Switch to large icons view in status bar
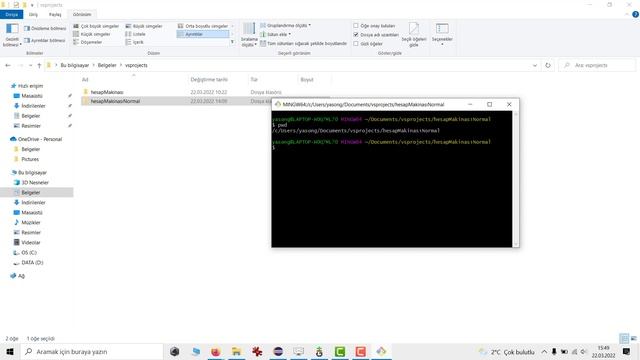Viewport: 640px width, 360px height. (634, 338)
